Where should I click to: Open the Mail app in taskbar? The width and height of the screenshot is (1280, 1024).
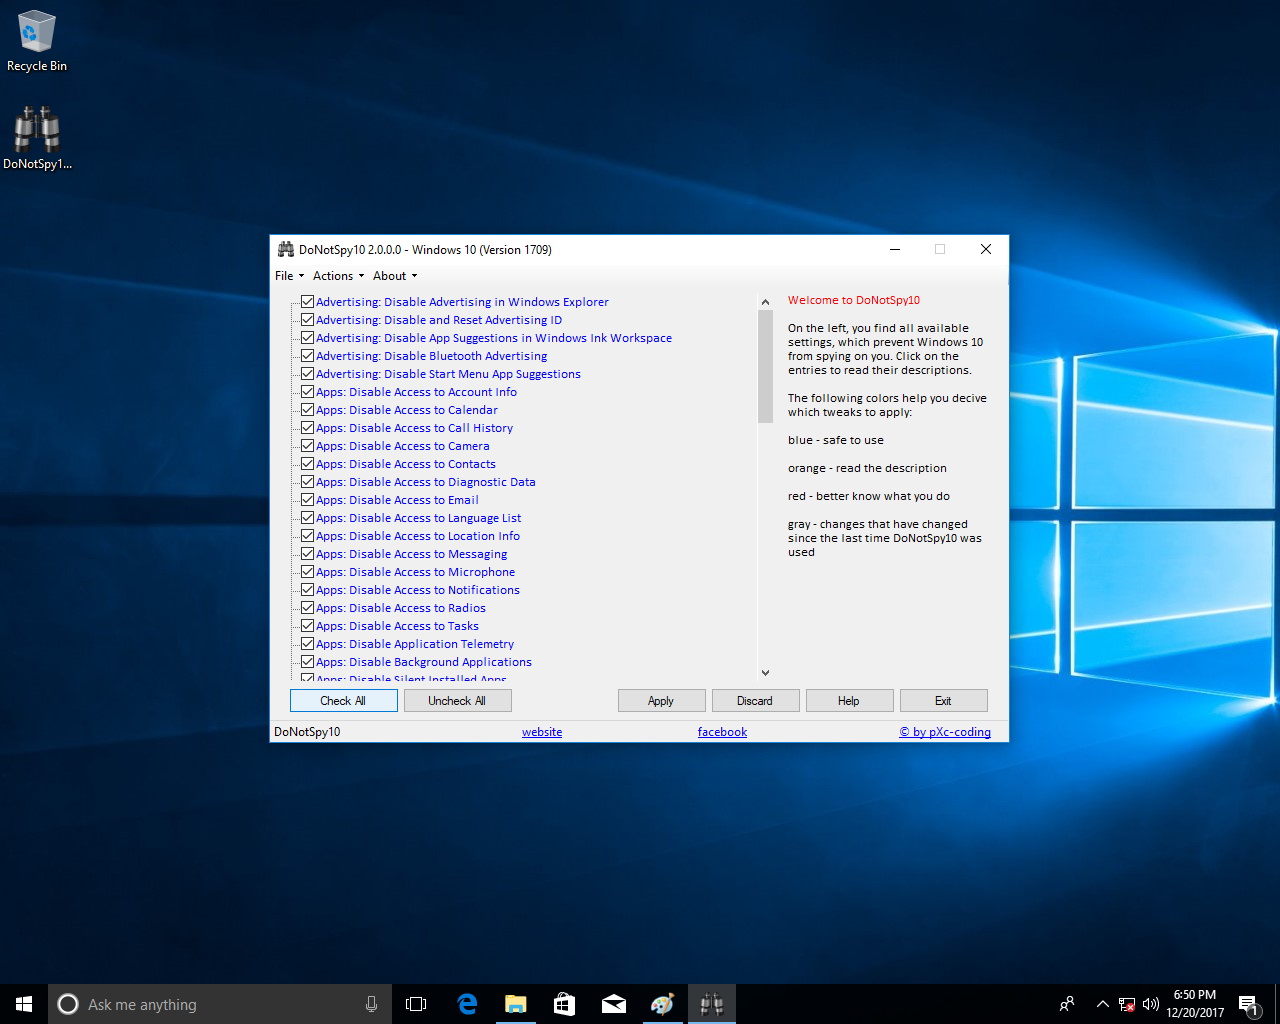pos(614,1004)
